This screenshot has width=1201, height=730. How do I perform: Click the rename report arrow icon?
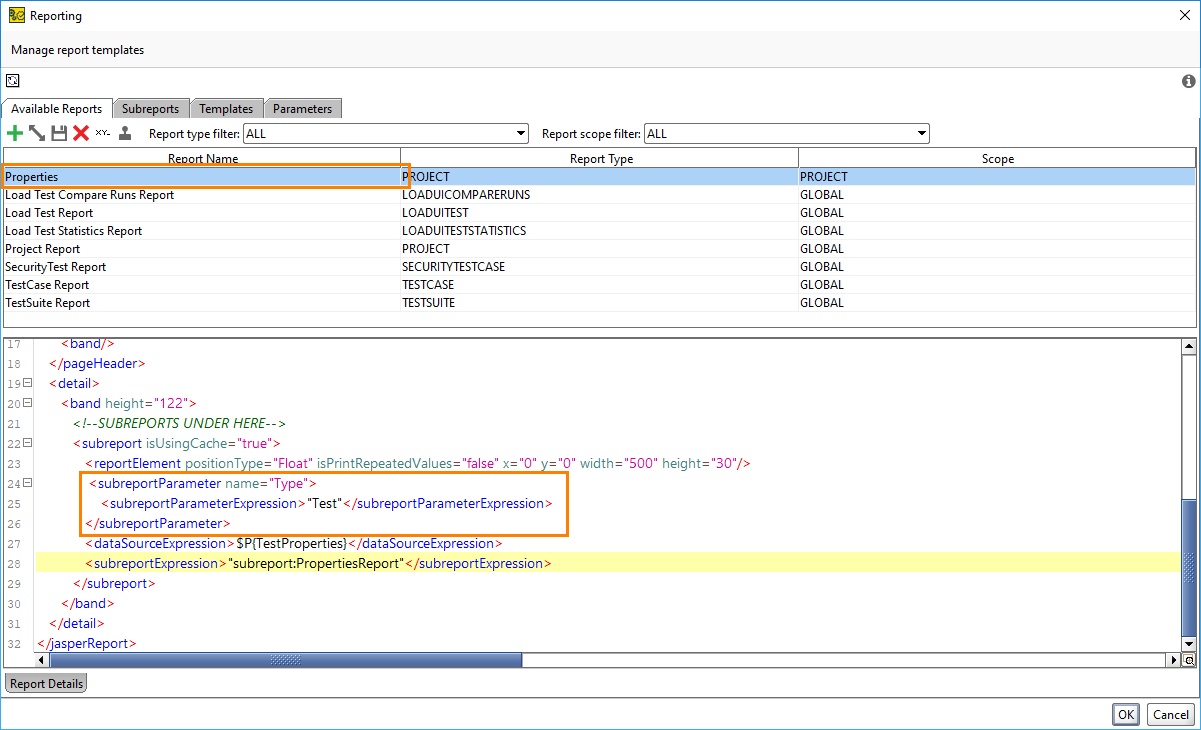(x=37, y=132)
